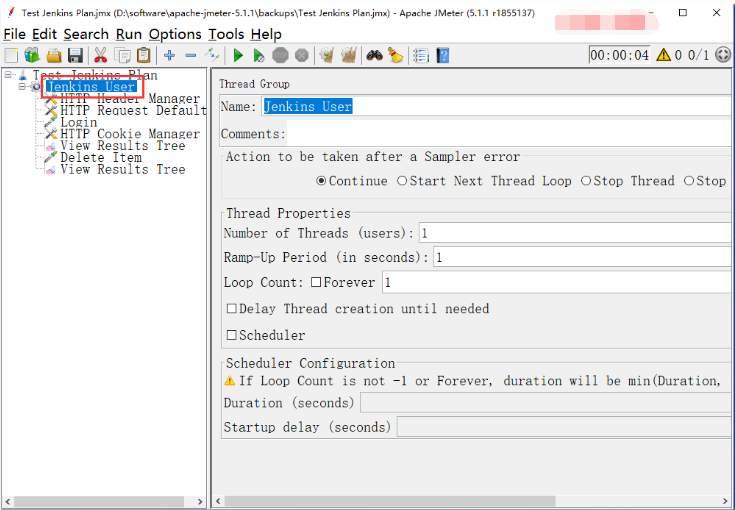Click the Ramp-Up Period field
735x510 pixels.
[x=582, y=257]
